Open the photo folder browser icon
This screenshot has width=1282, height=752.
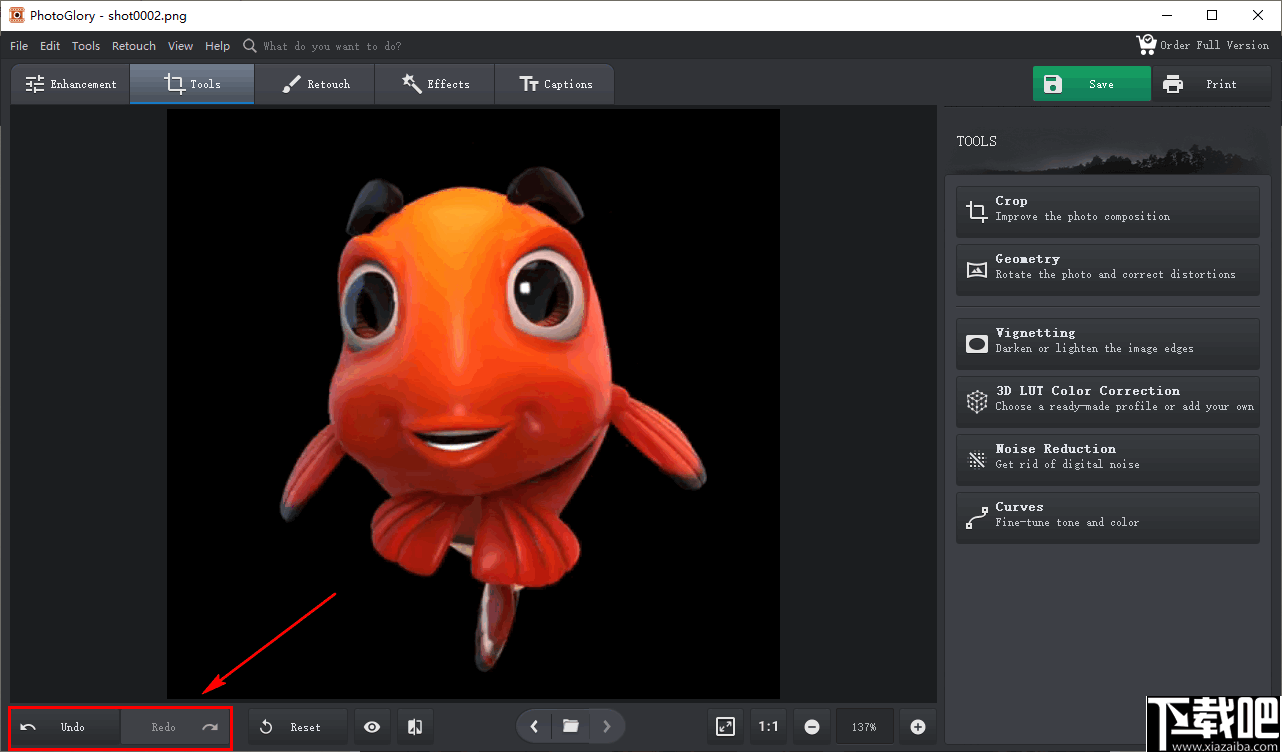571,727
